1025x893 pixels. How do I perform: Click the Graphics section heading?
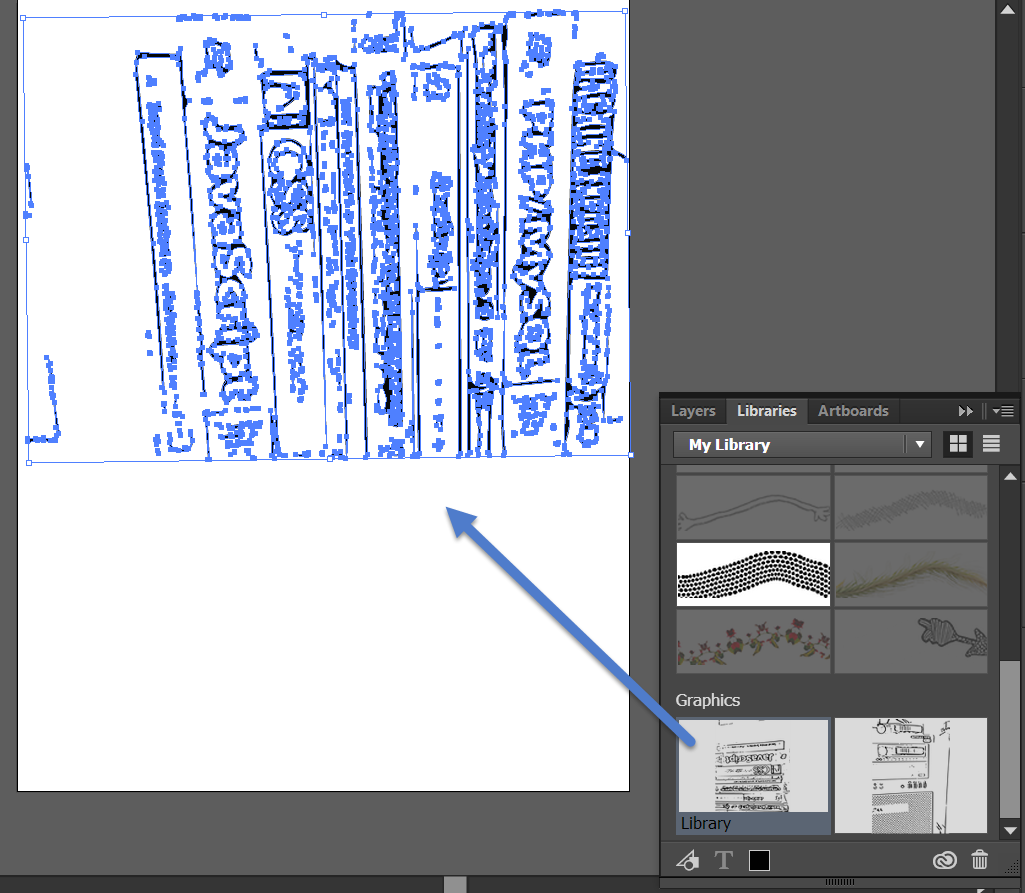[x=707, y=700]
